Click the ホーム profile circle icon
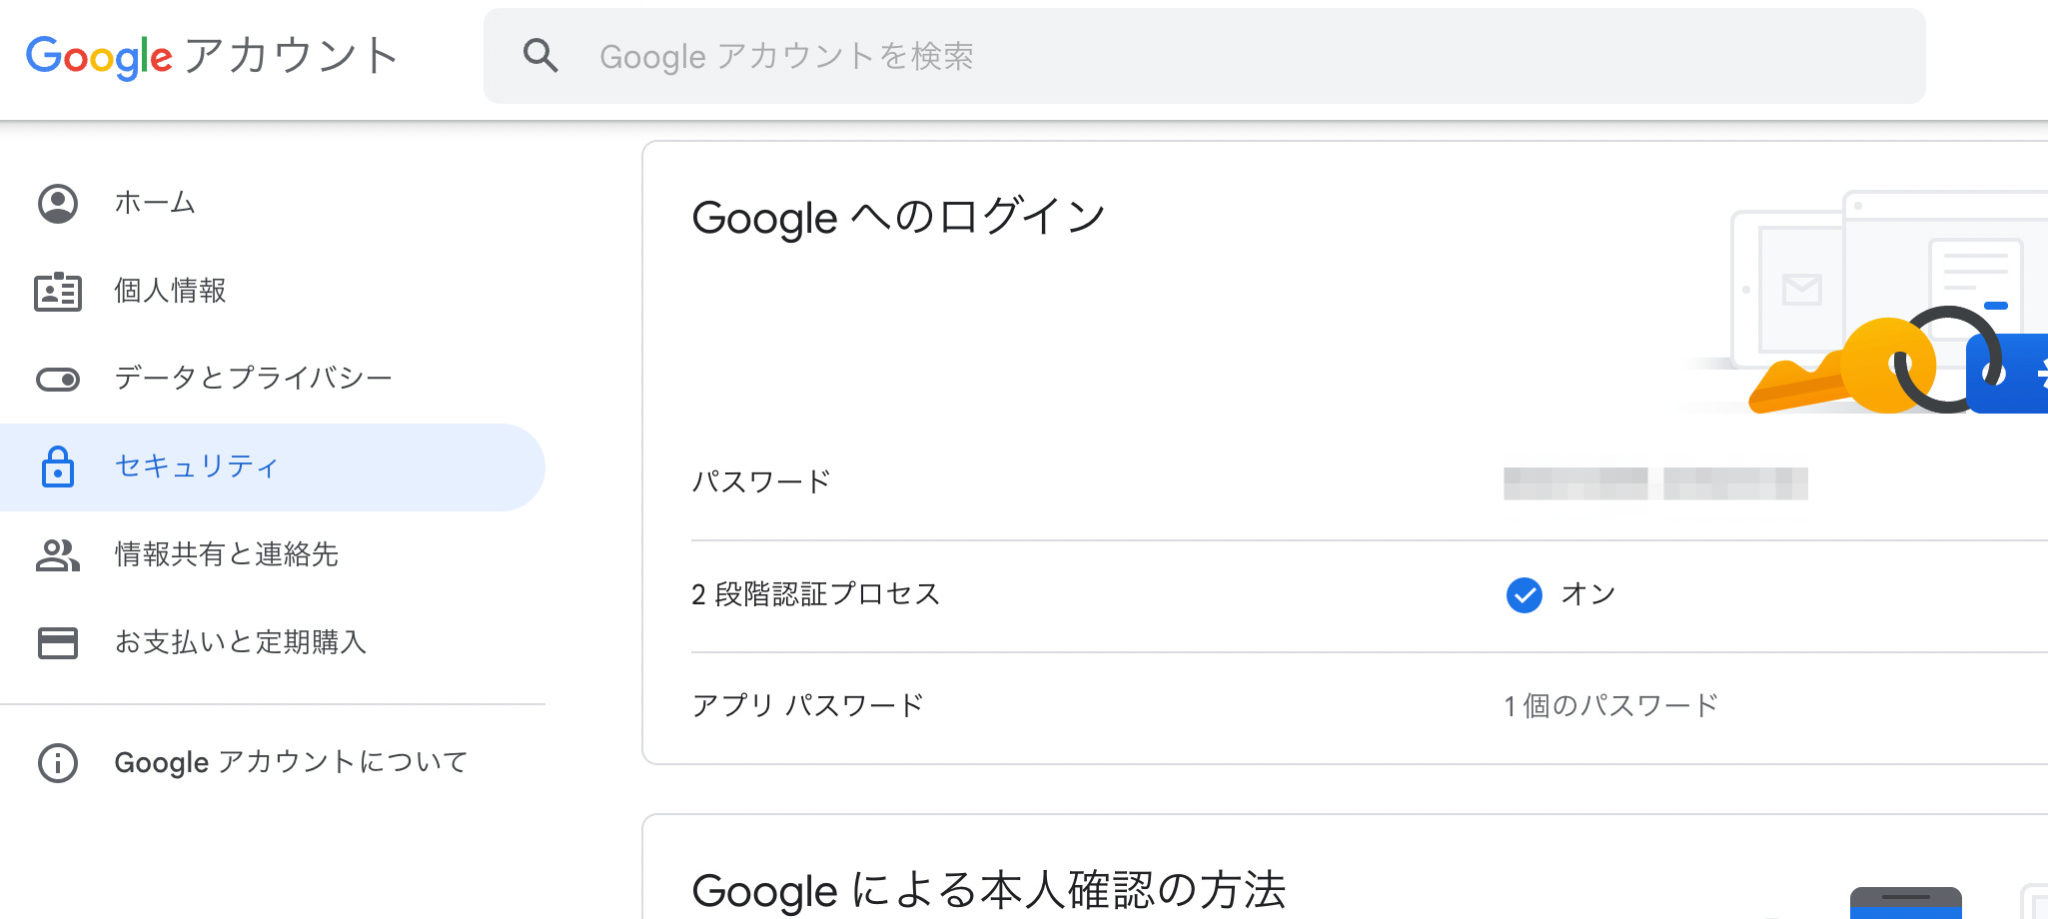This screenshot has height=919, width=2048. pyautogui.click(x=58, y=203)
